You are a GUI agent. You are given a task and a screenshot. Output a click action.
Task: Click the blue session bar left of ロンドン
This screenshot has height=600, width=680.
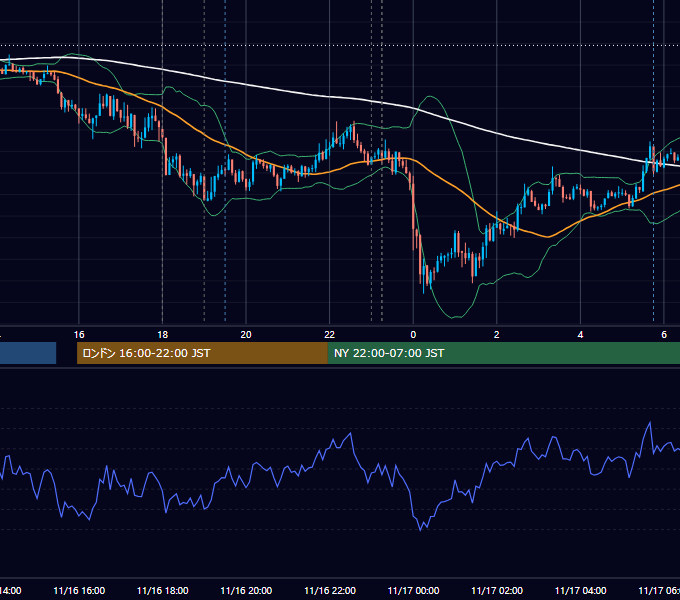point(28,353)
